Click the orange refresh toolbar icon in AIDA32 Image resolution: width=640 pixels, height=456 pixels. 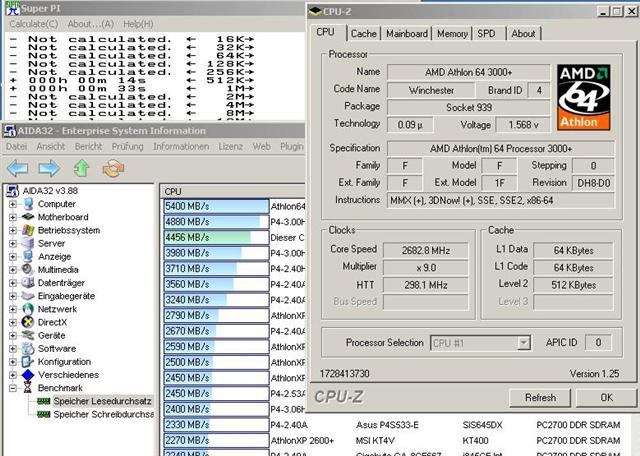click(x=113, y=168)
